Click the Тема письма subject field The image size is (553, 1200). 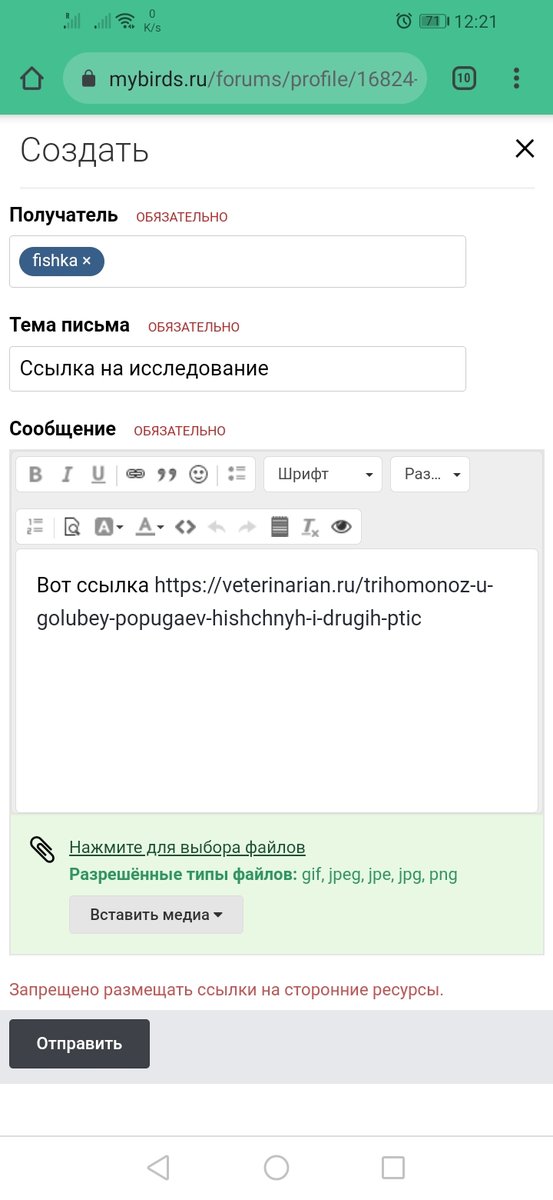[x=238, y=368]
